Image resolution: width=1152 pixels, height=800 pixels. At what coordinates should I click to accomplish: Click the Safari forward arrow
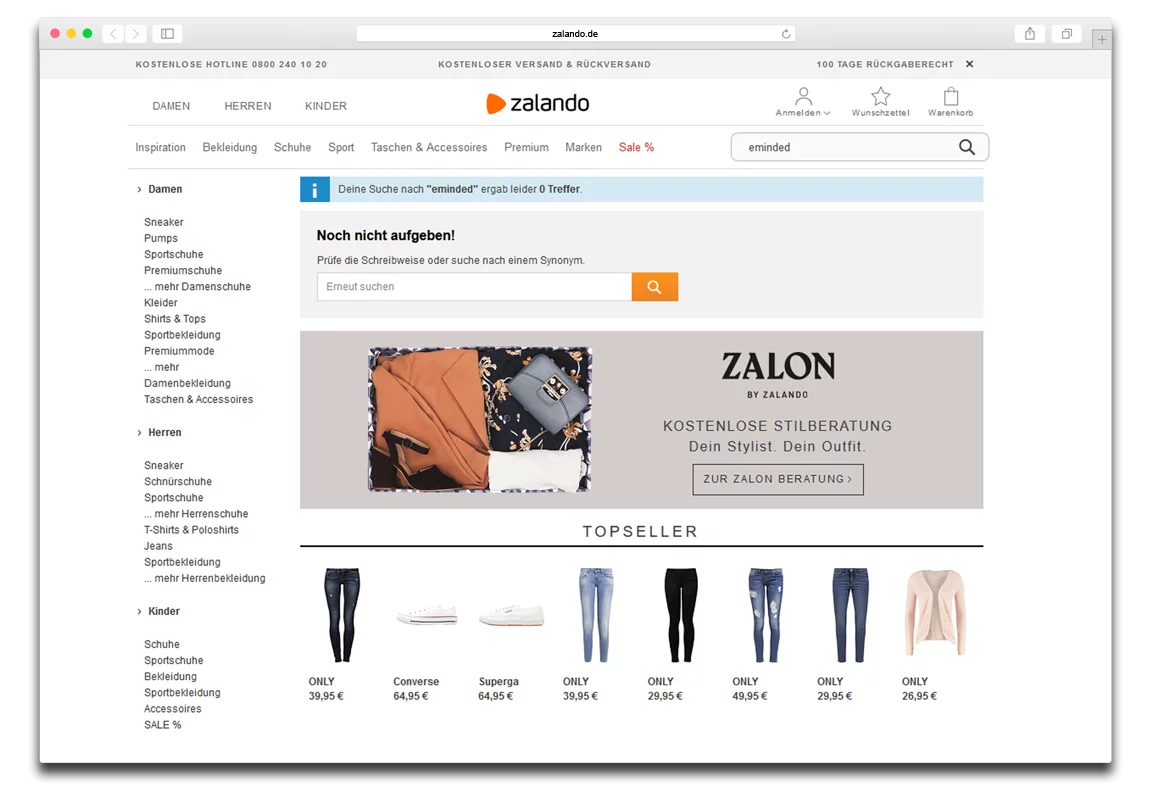click(x=135, y=34)
